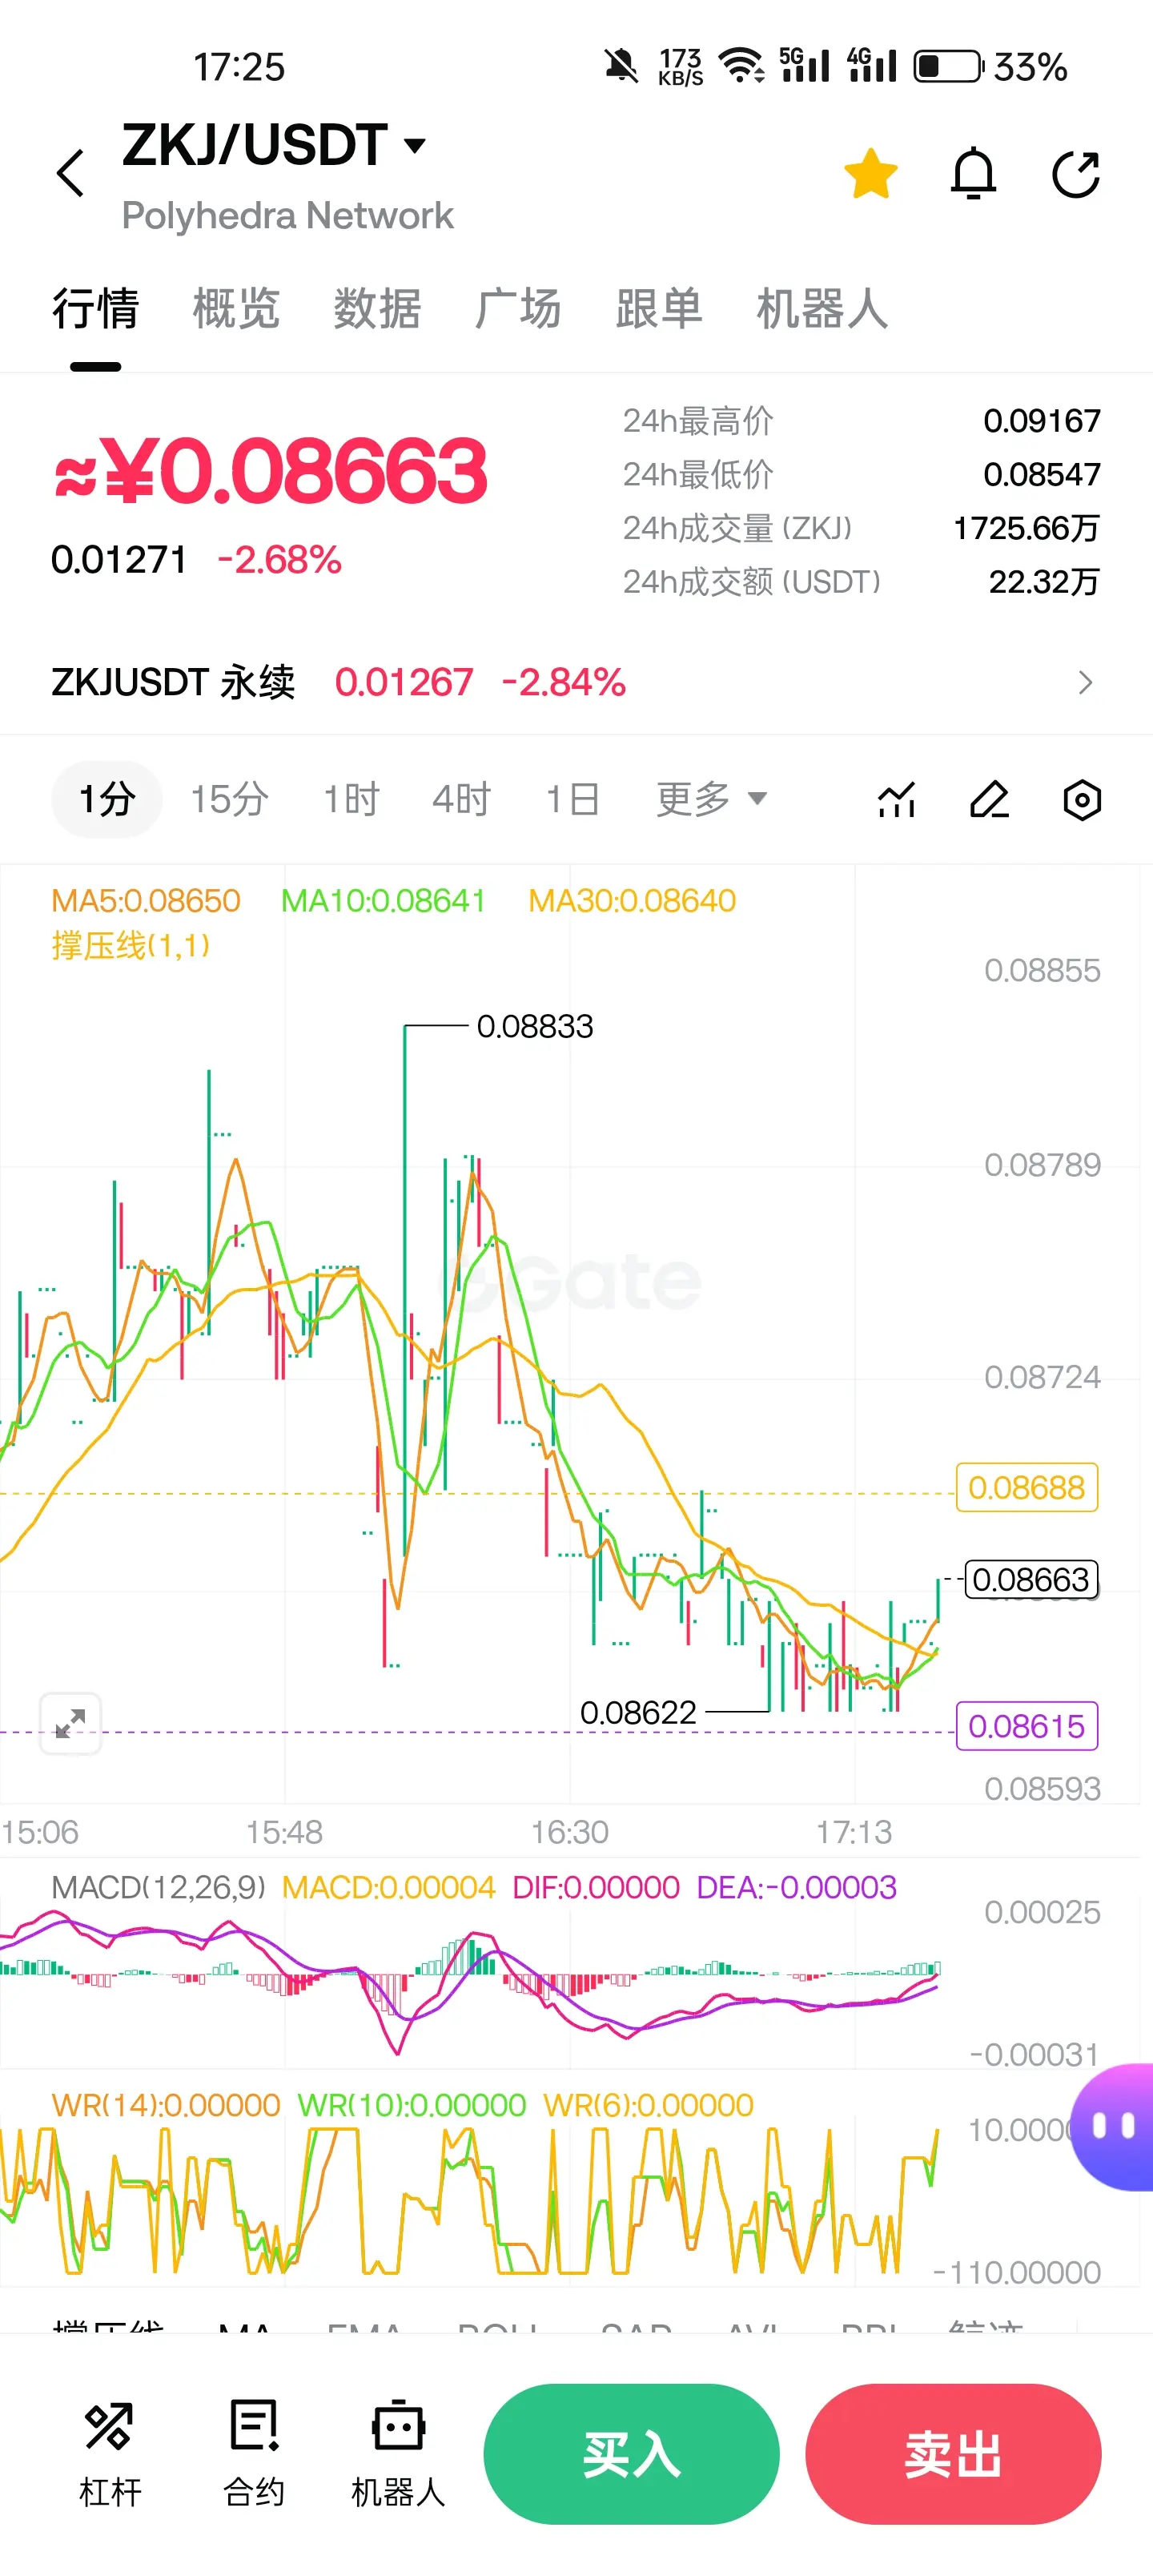Open price alert bell settings

click(973, 173)
